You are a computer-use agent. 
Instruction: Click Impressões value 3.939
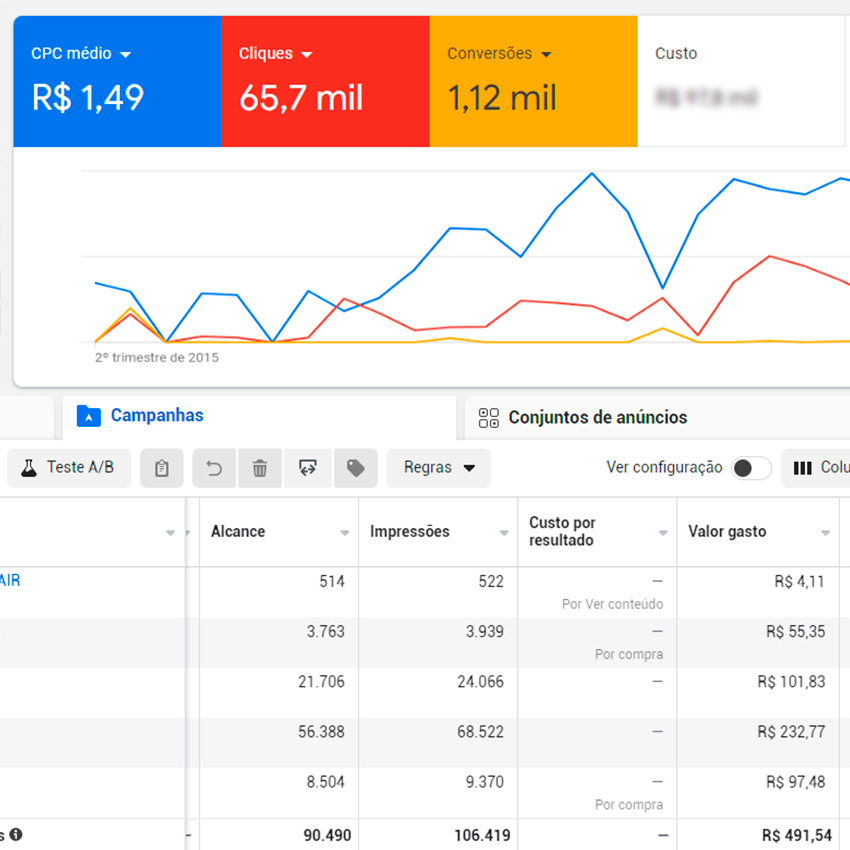click(x=485, y=632)
